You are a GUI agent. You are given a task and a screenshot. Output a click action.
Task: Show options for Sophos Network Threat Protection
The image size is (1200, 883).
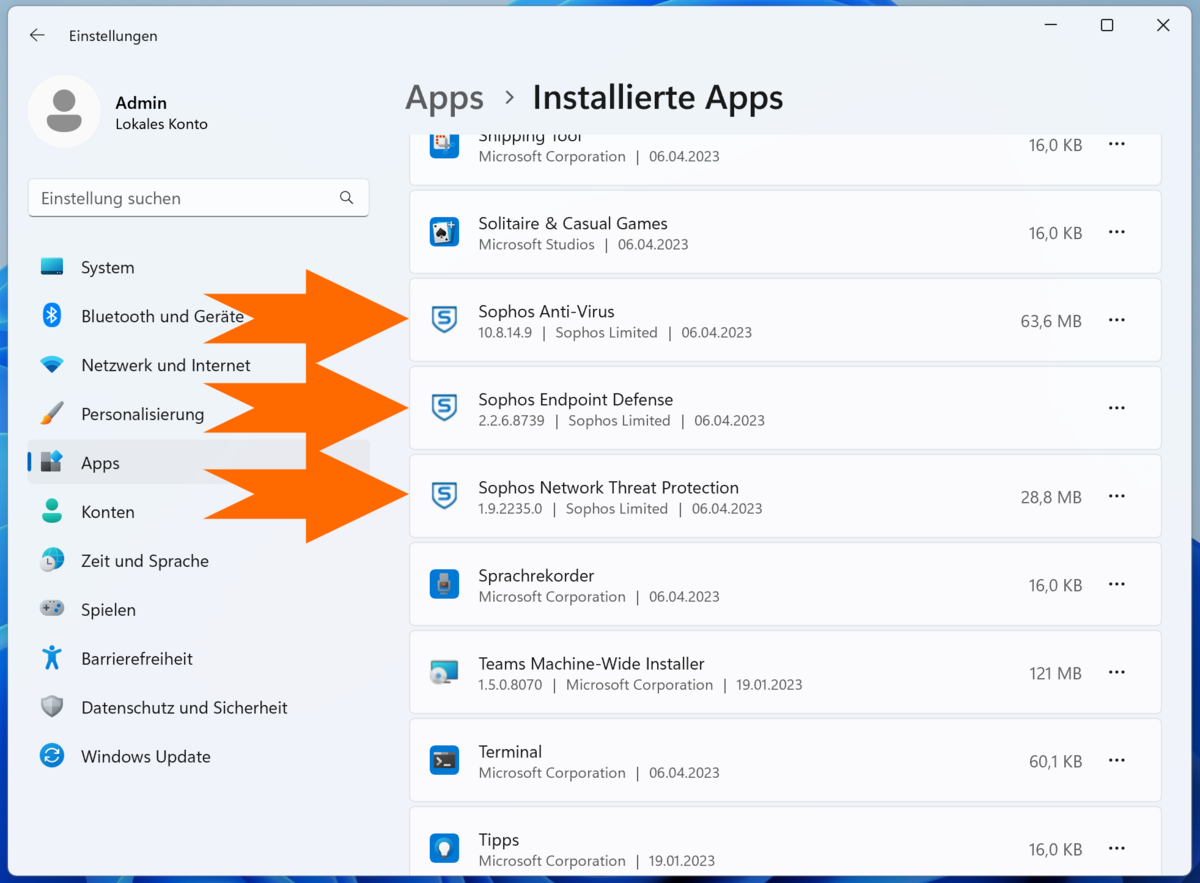(1117, 496)
